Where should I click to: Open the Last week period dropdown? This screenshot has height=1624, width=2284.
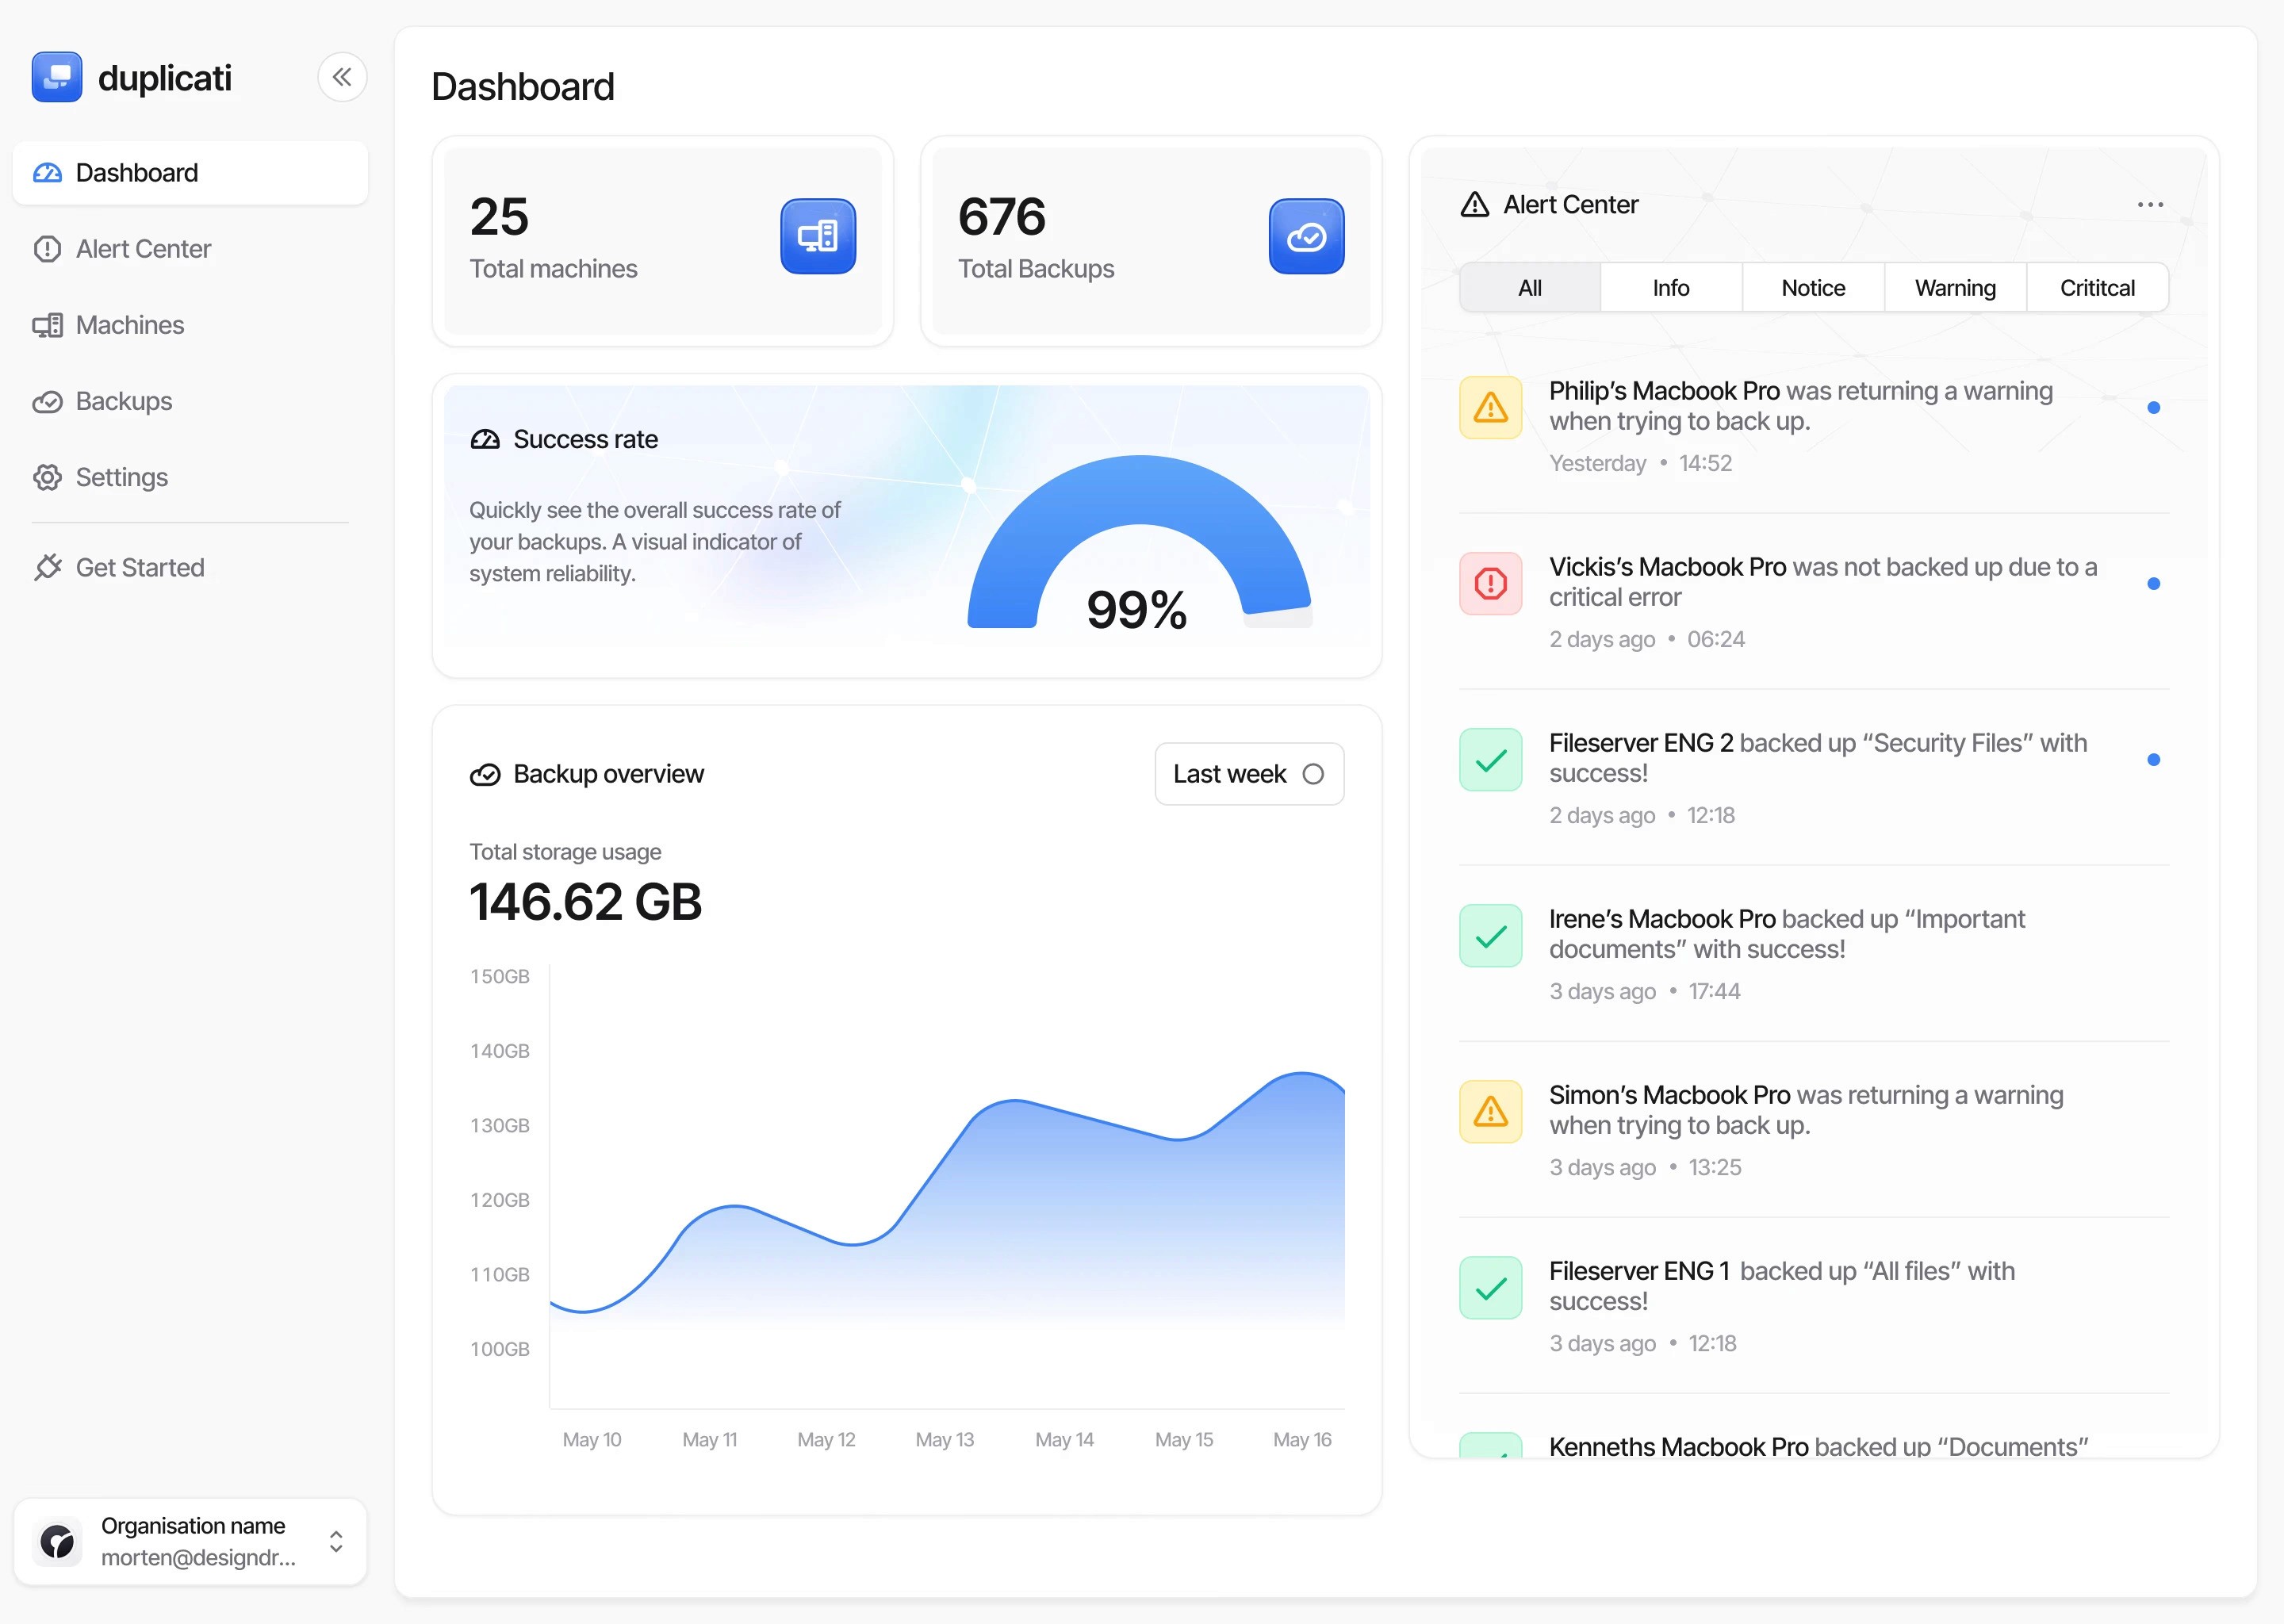click(1248, 774)
